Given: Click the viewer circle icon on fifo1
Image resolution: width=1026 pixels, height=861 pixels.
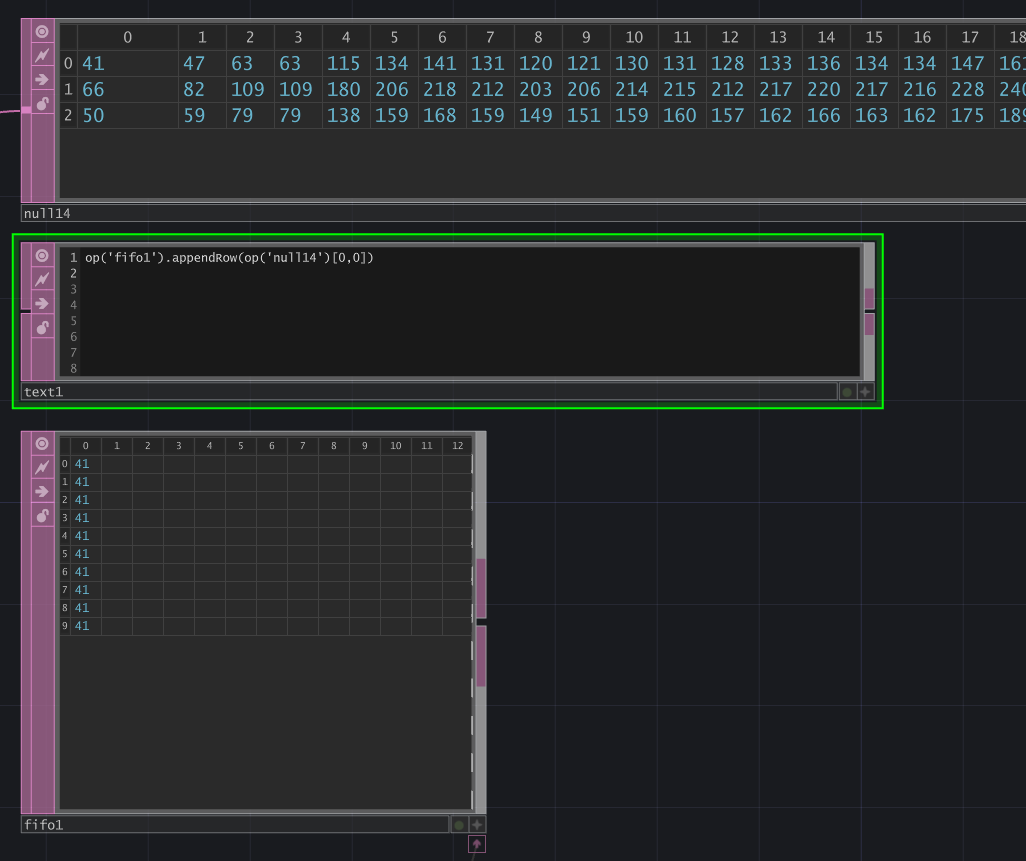Looking at the screenshot, I should (42, 443).
